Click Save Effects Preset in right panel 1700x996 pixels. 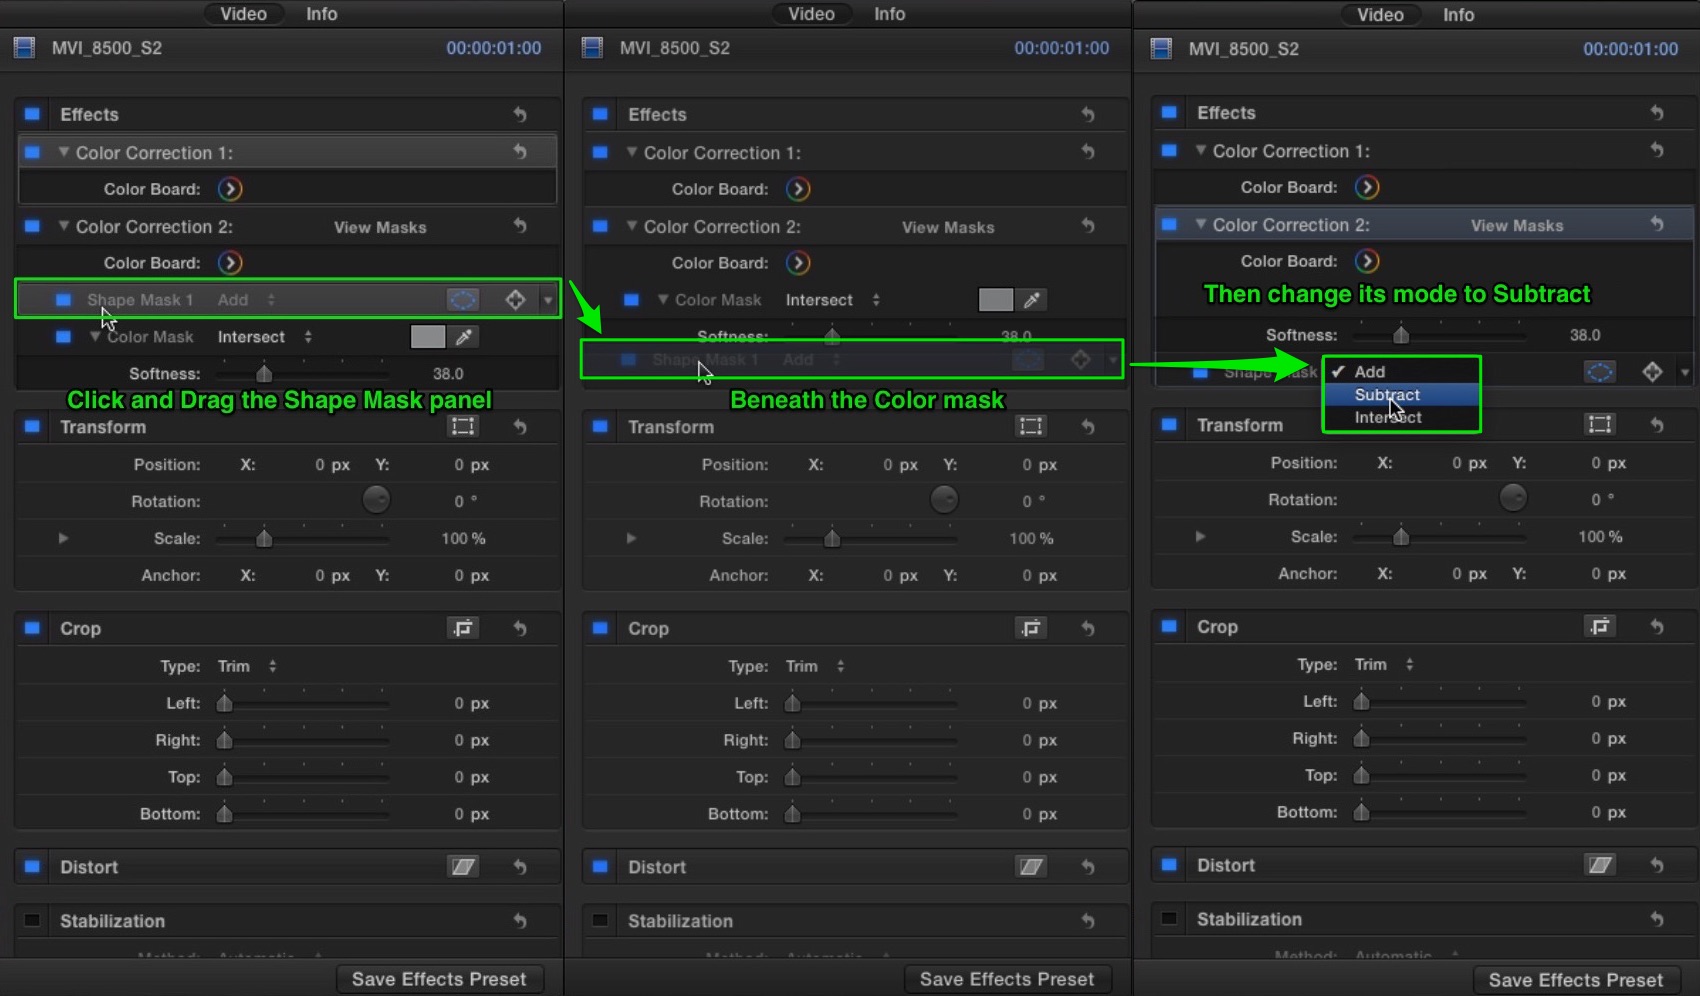point(1575,980)
